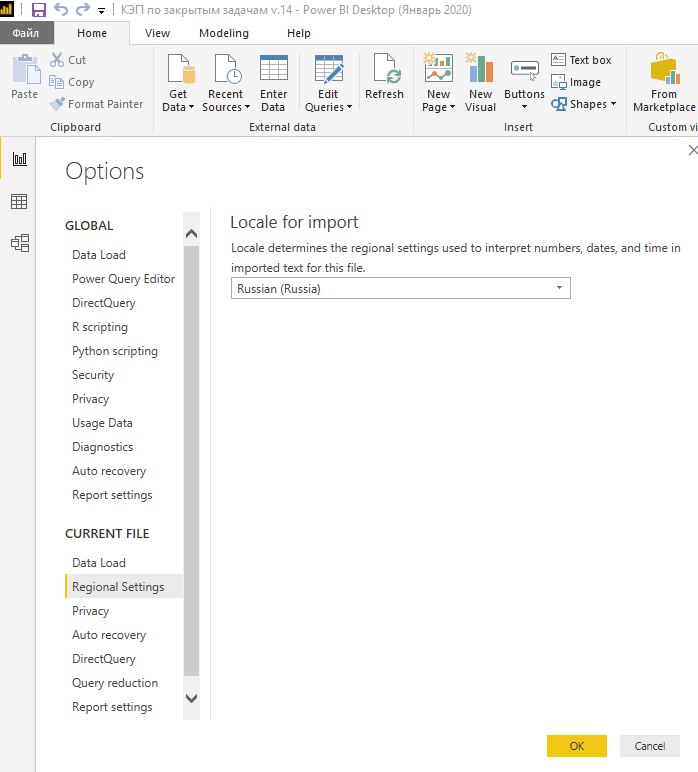The image size is (698, 772).
Task: Select Global Report settings
Action: click(112, 495)
